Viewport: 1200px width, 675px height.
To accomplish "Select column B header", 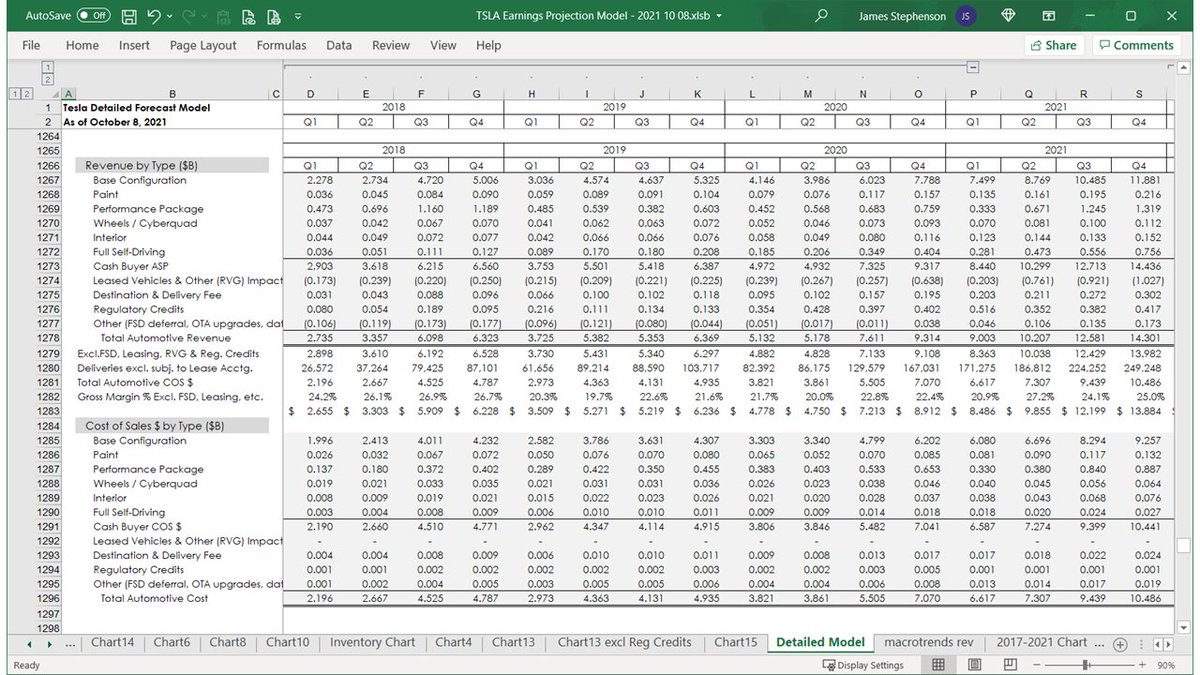I will click(x=172, y=93).
